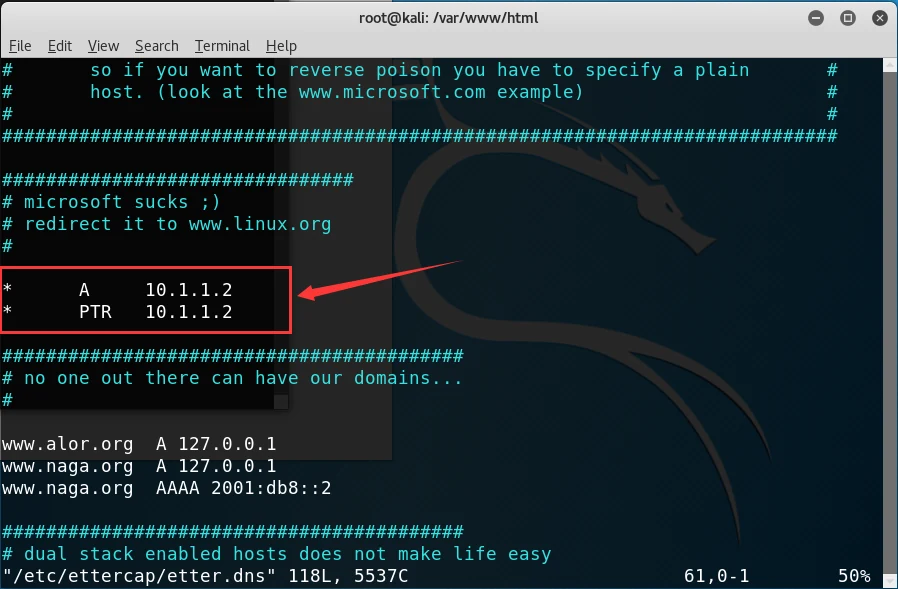
Task: Click the "no one out there can have our domains" comment
Action: click(x=232, y=378)
